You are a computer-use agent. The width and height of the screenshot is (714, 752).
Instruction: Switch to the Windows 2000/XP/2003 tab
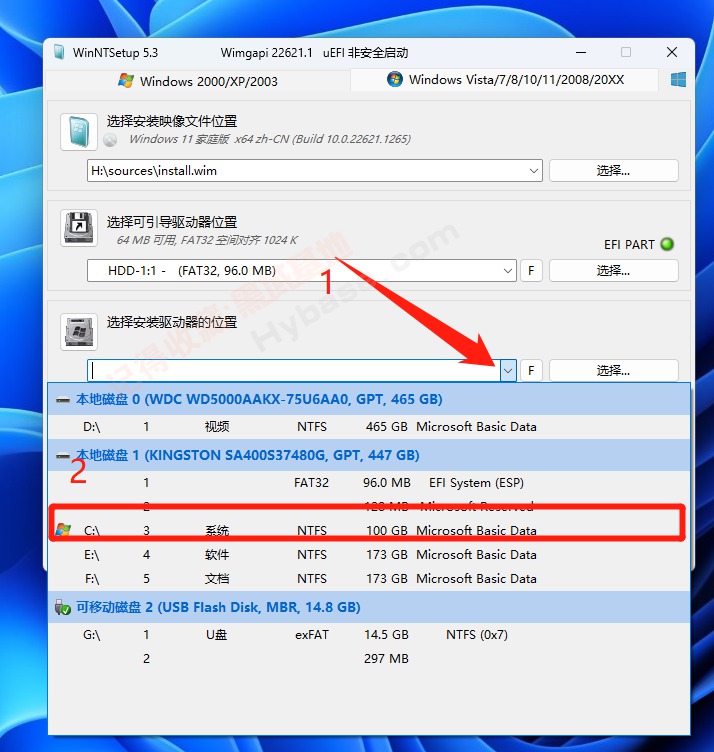tap(198, 81)
